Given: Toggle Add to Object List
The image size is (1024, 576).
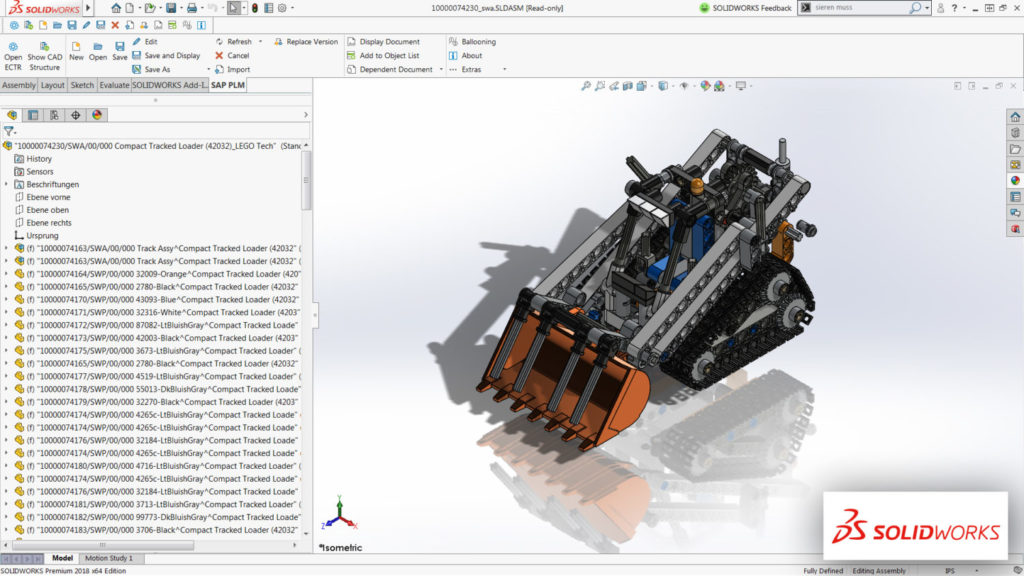Looking at the screenshot, I should 385,55.
